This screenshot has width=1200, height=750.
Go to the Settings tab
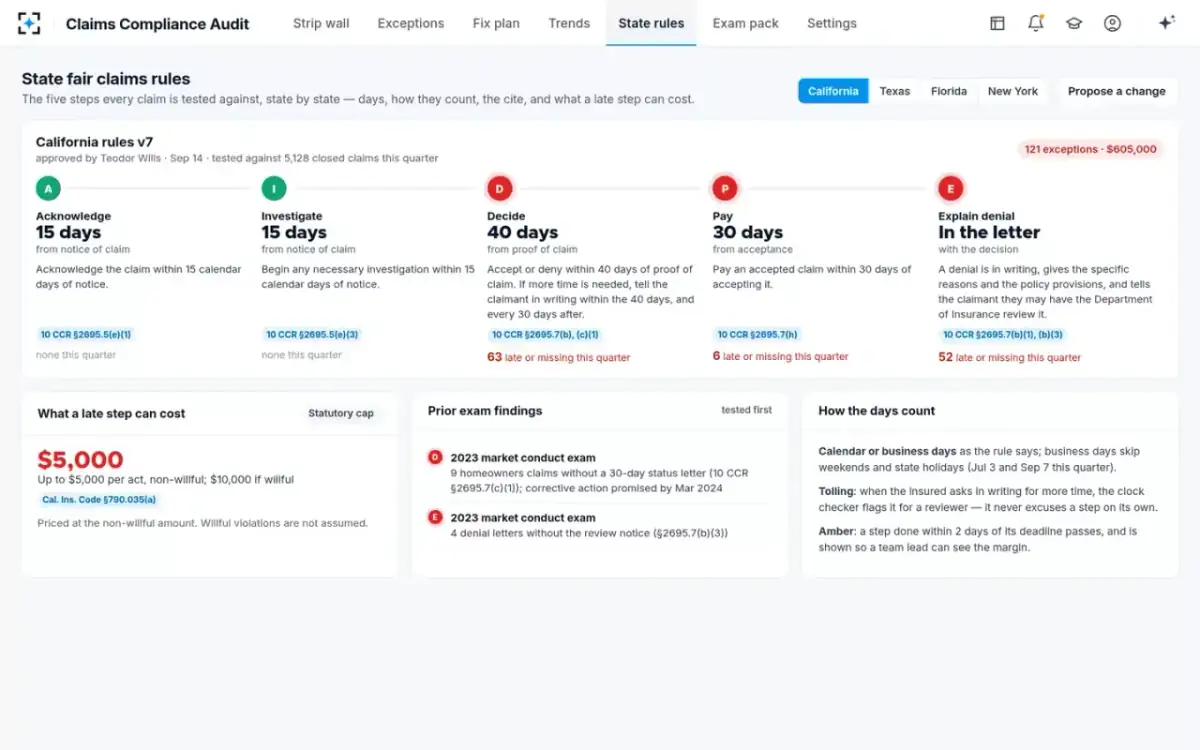pyautogui.click(x=832, y=23)
